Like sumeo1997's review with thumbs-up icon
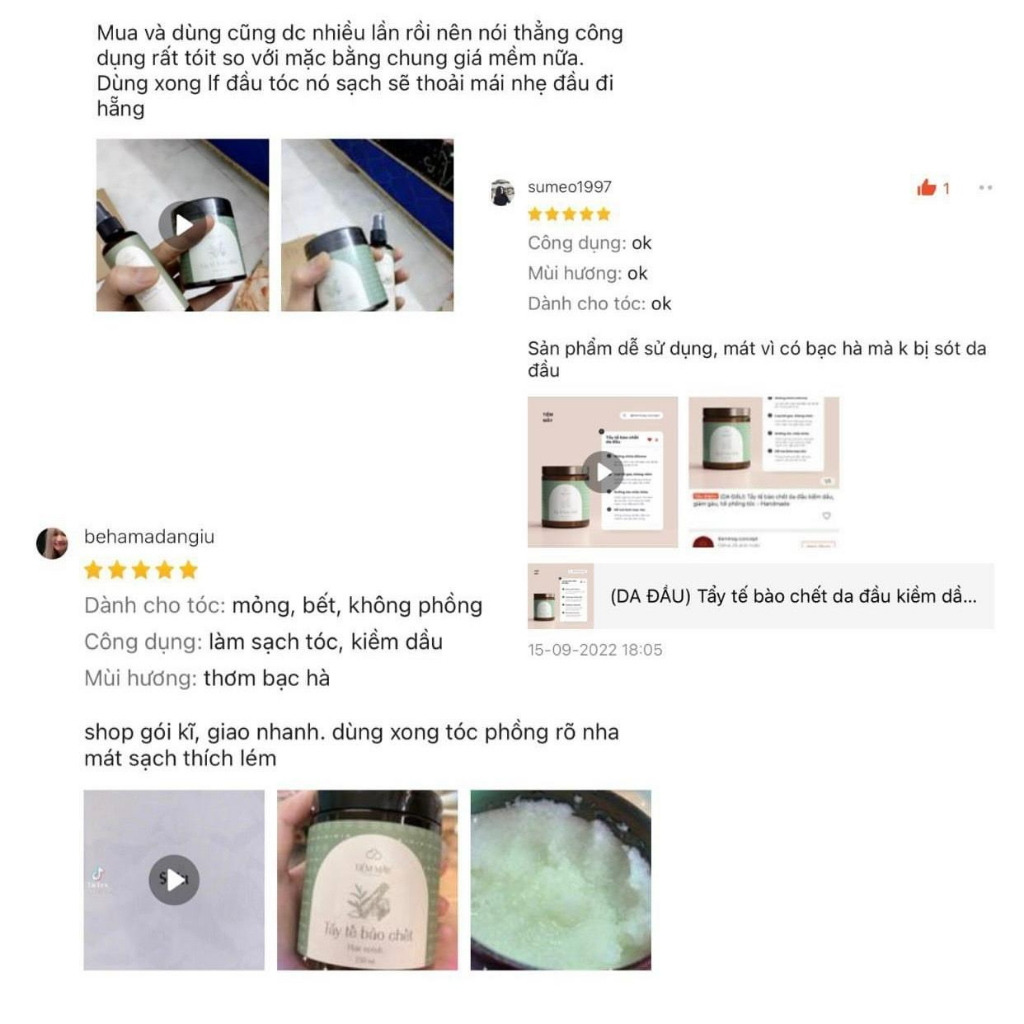 (926, 188)
